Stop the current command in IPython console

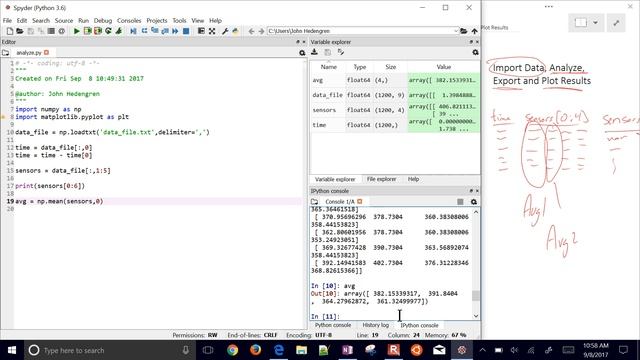point(460,202)
